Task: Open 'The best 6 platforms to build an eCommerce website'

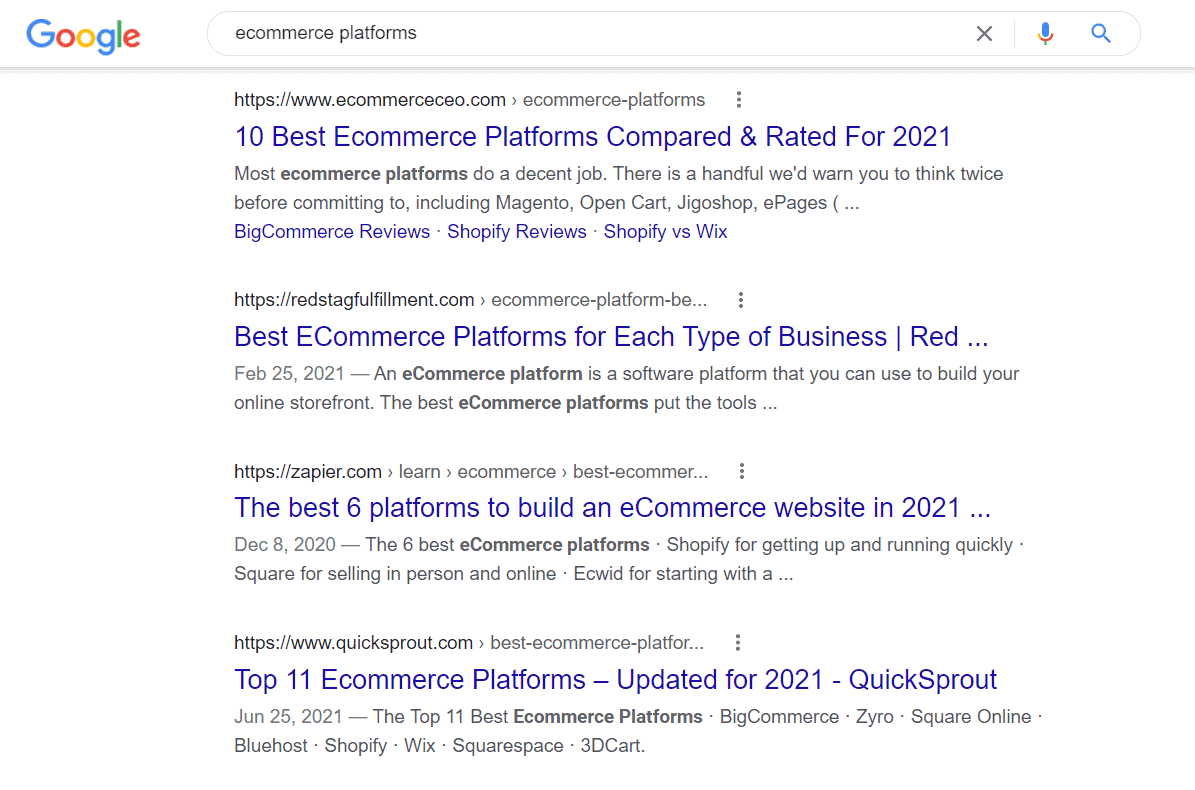Action: tap(612, 508)
